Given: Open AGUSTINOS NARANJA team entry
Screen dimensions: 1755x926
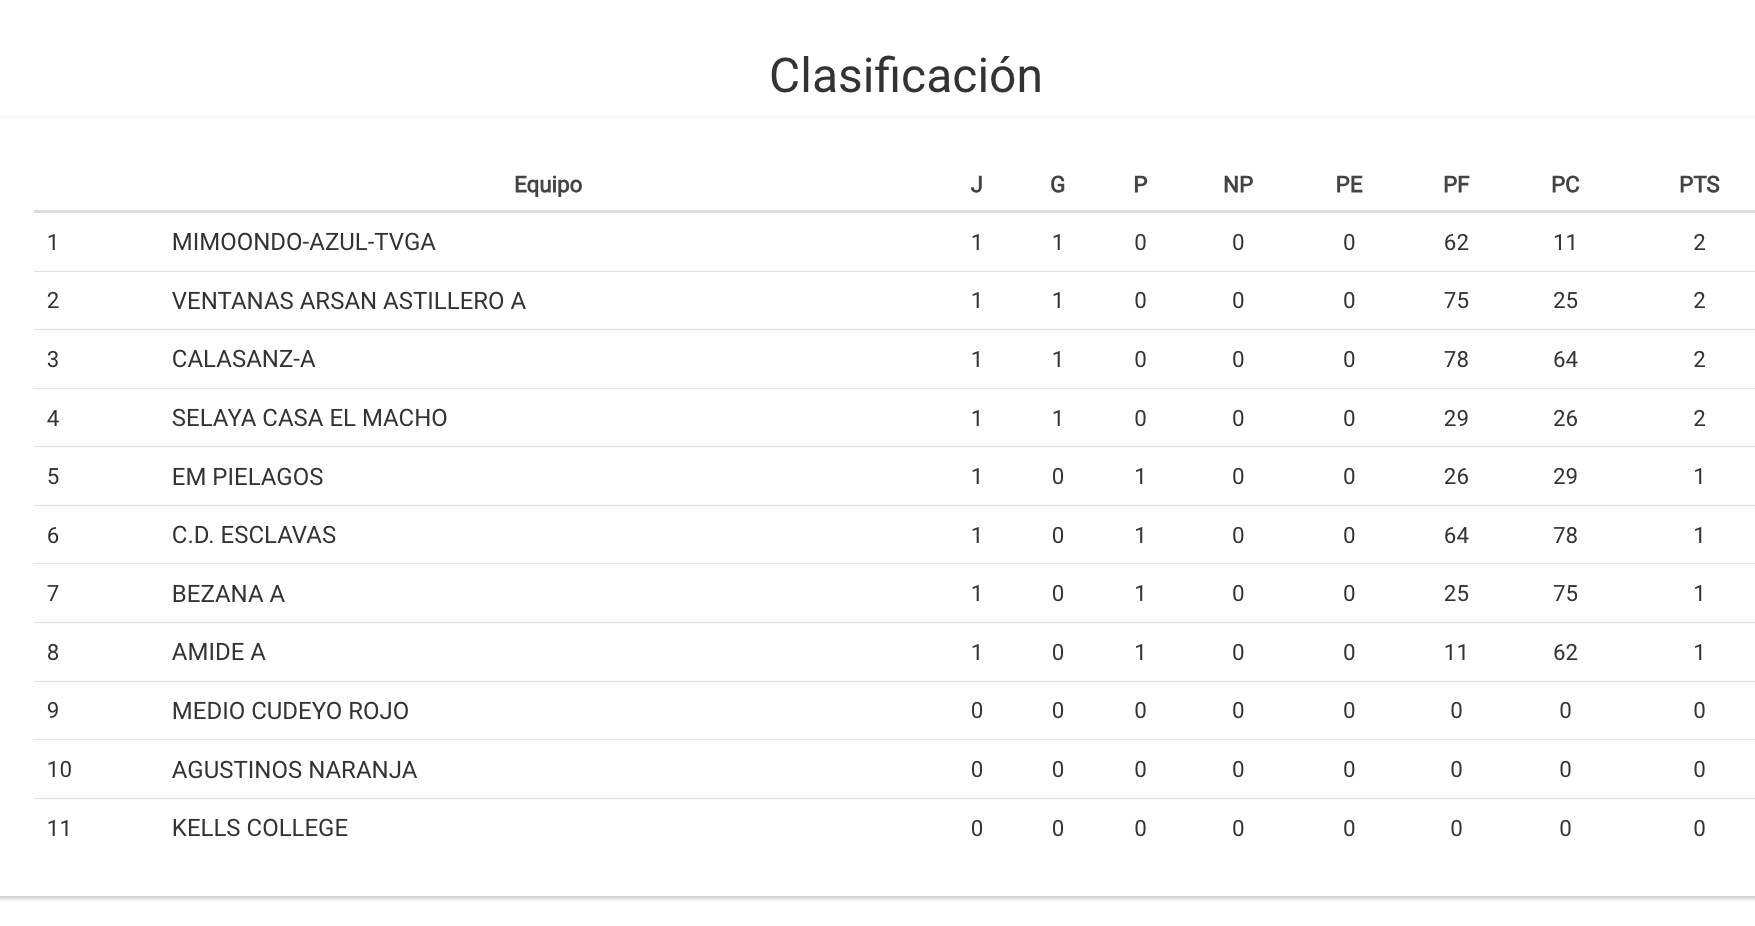Looking at the screenshot, I should pos(294,770).
